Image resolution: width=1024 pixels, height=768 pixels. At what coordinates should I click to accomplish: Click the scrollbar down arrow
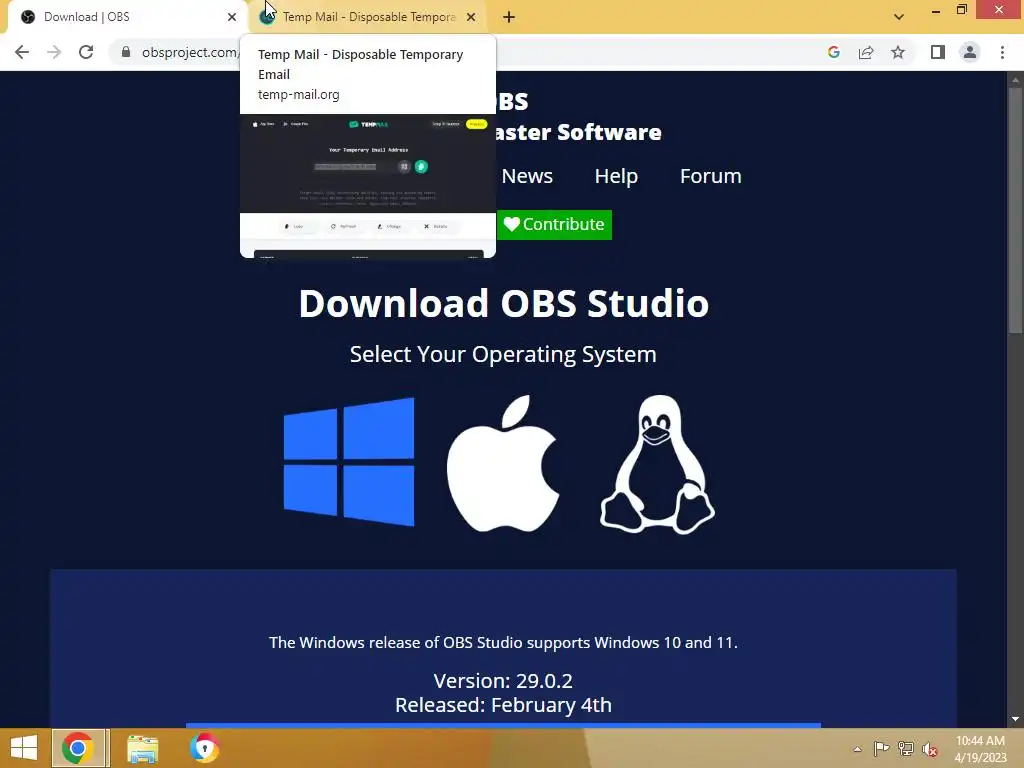1015,719
